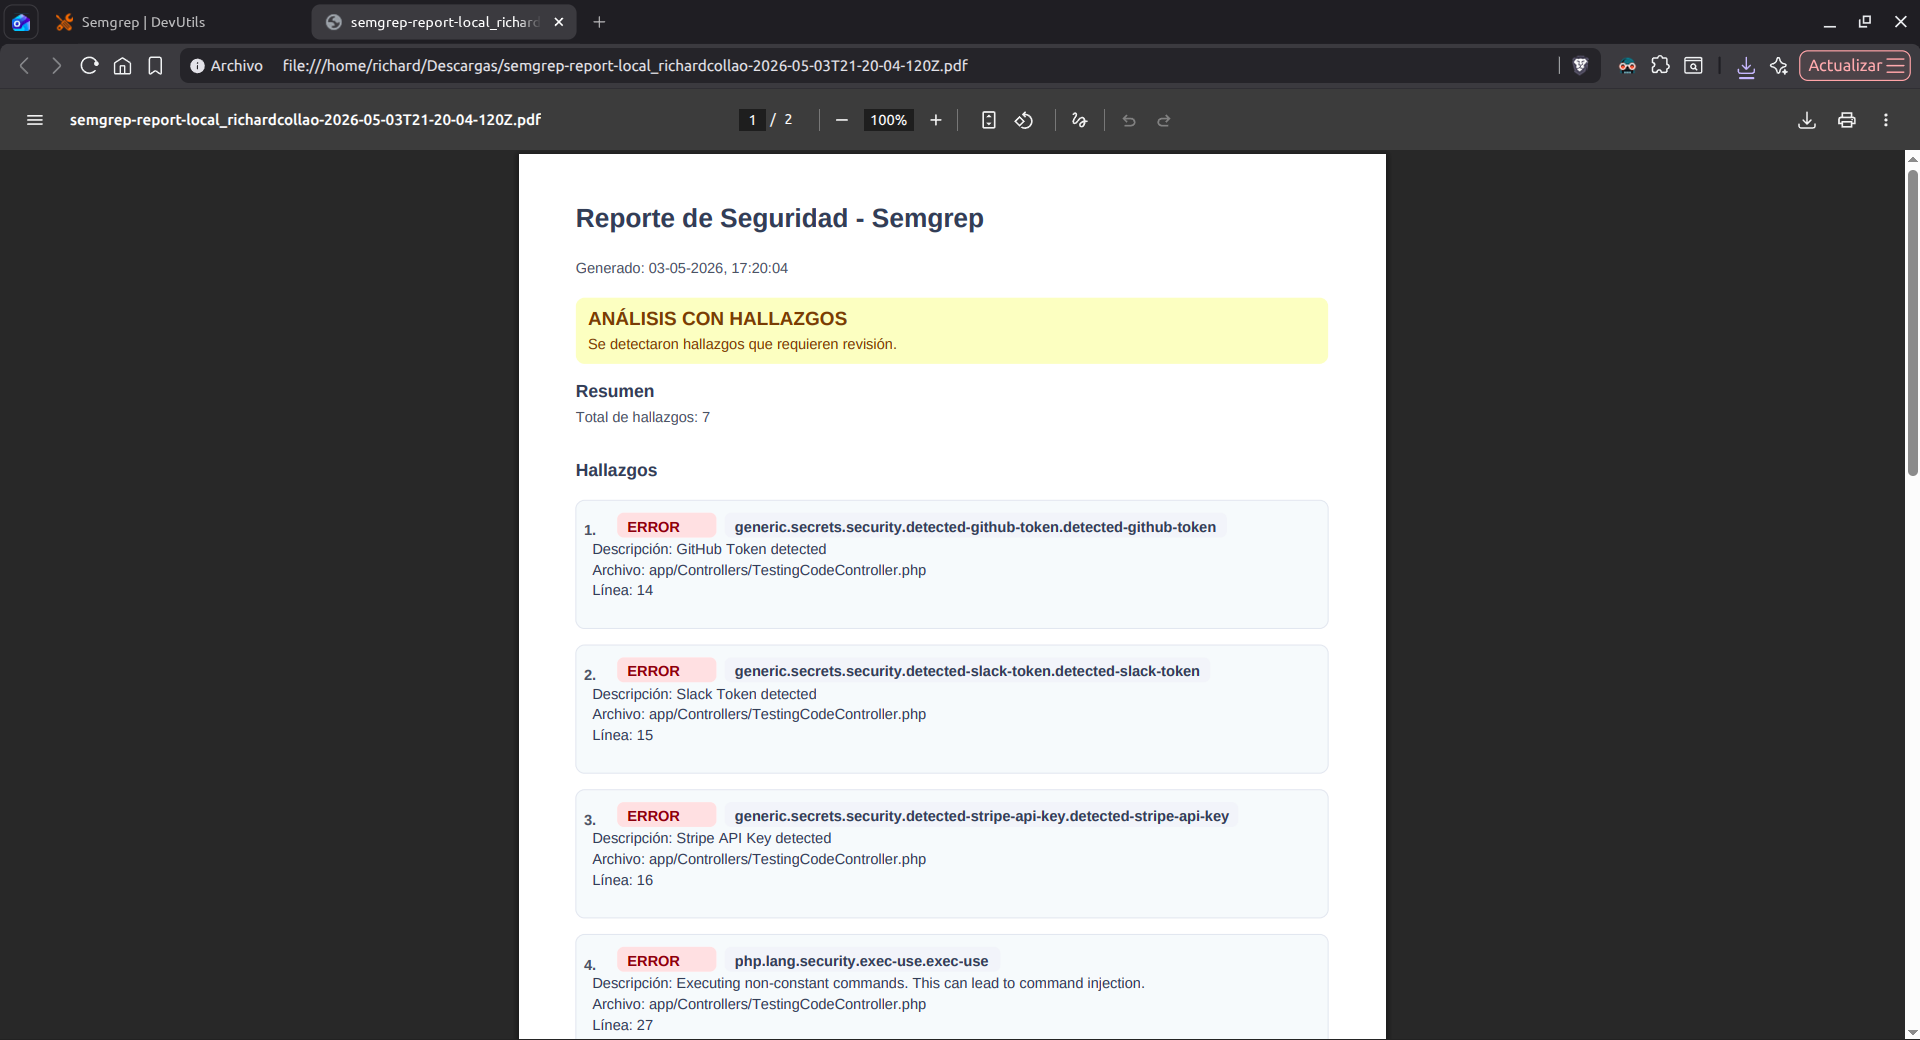Click the detected-slack-token rule name
Screen dimensions: 1920x1040
(x=967, y=671)
